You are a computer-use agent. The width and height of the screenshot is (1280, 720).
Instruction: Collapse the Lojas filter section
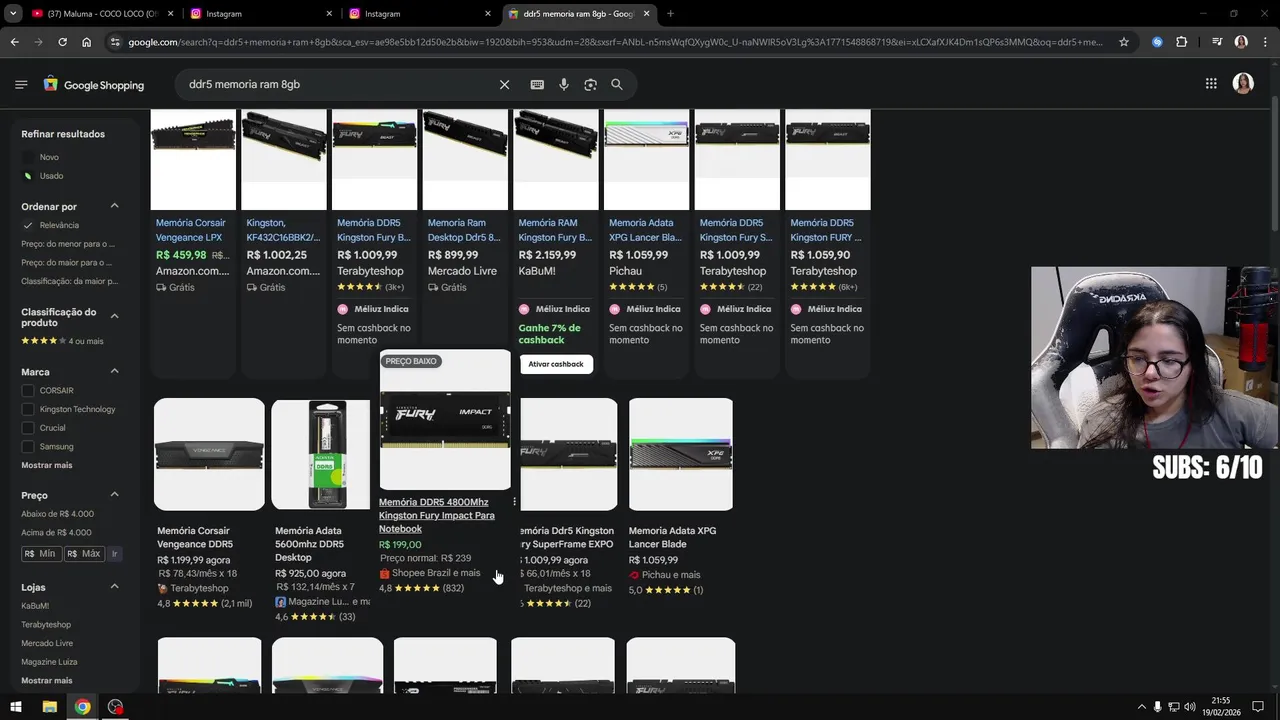point(114,586)
